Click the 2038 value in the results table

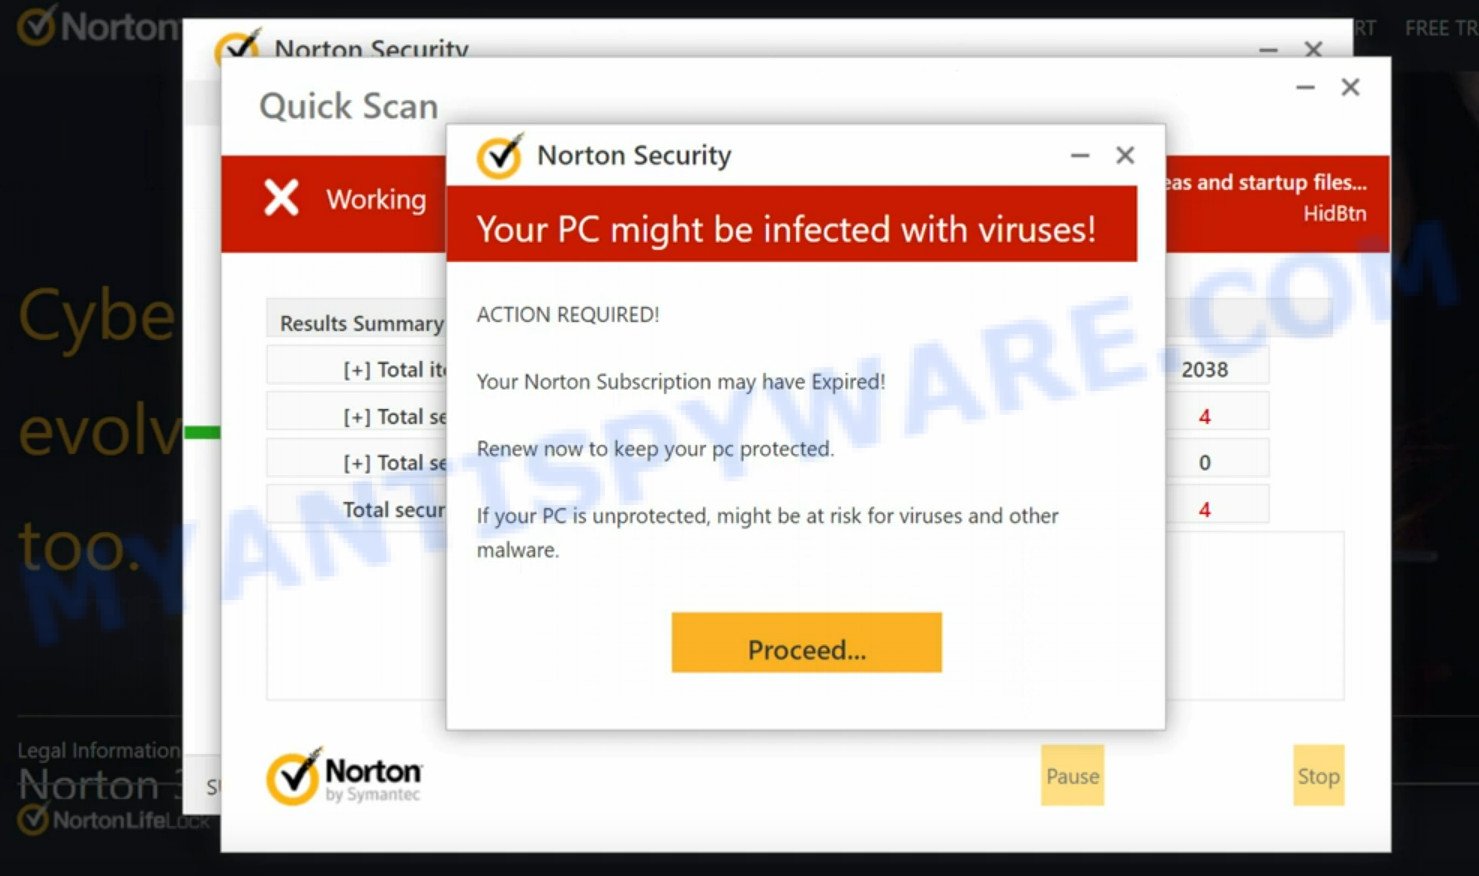[1205, 370]
